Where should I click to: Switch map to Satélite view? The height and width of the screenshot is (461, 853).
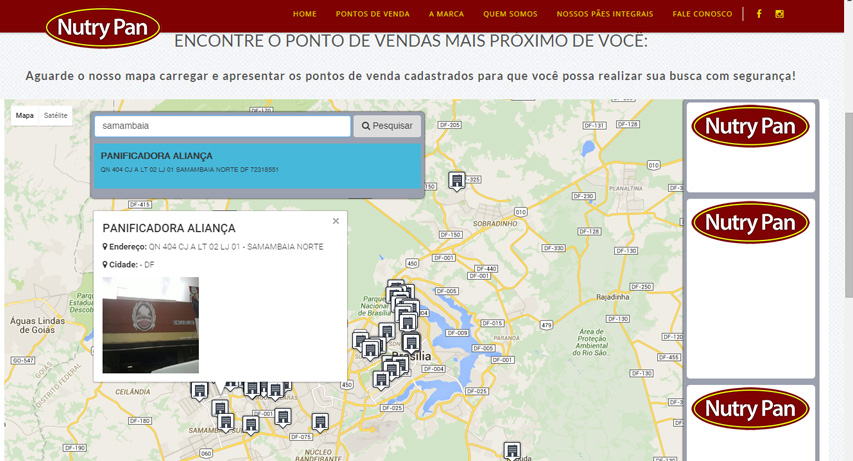click(55, 115)
